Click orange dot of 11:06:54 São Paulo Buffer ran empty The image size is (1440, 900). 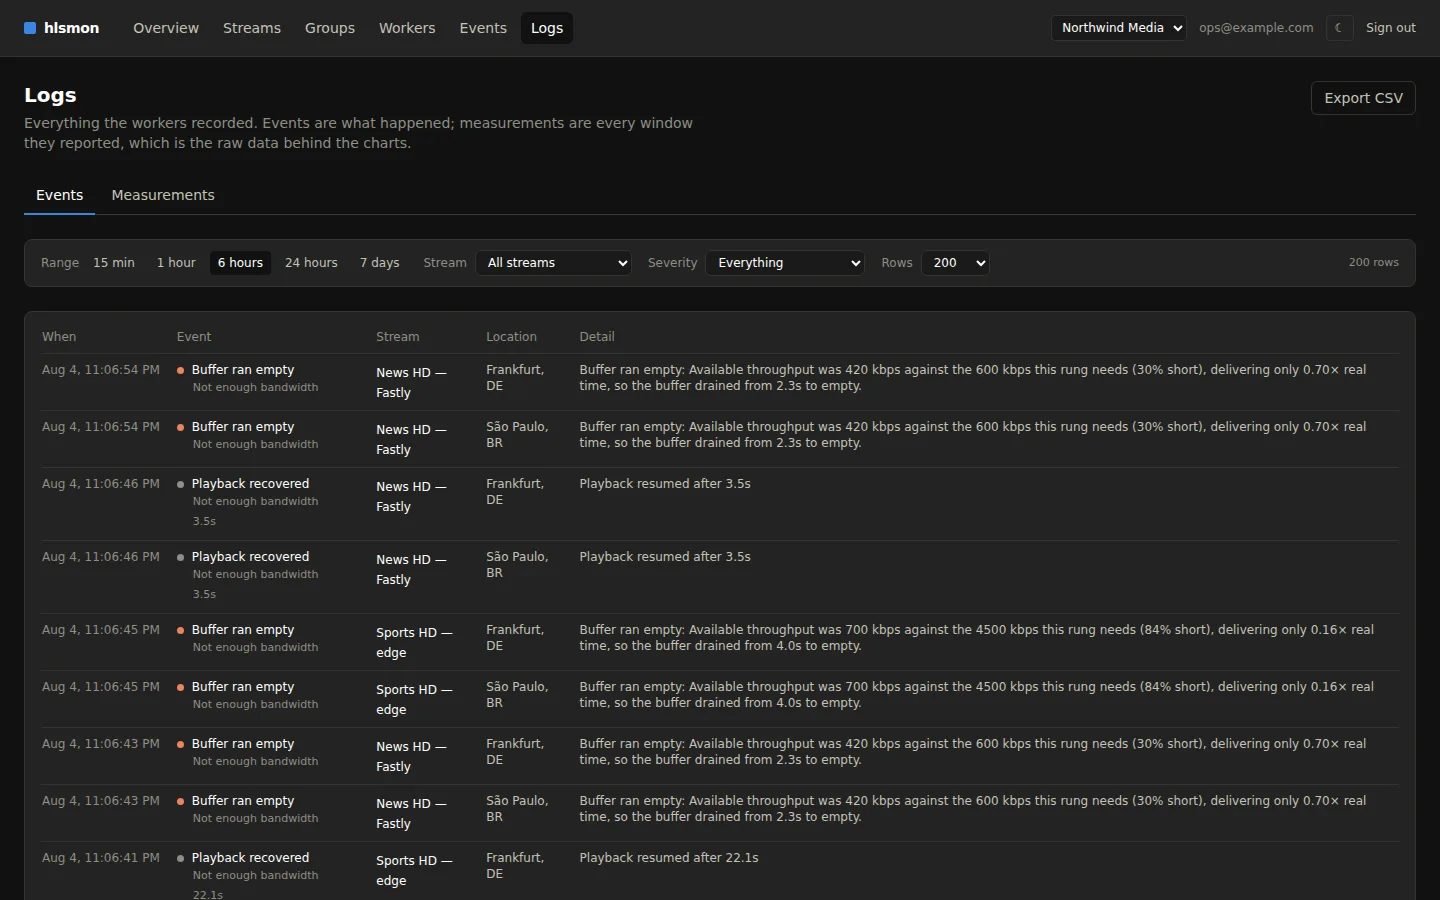[181, 427]
